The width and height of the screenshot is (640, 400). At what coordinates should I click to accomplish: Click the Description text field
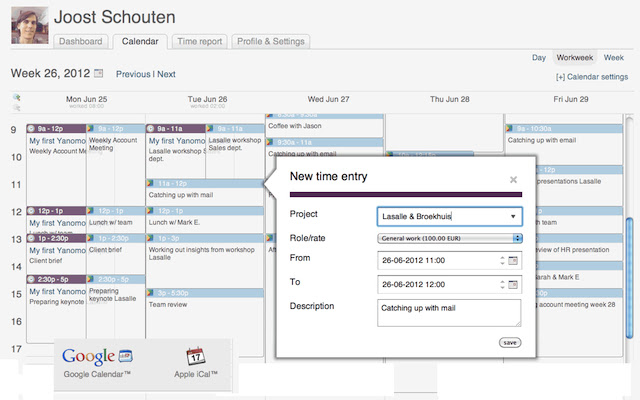448,313
